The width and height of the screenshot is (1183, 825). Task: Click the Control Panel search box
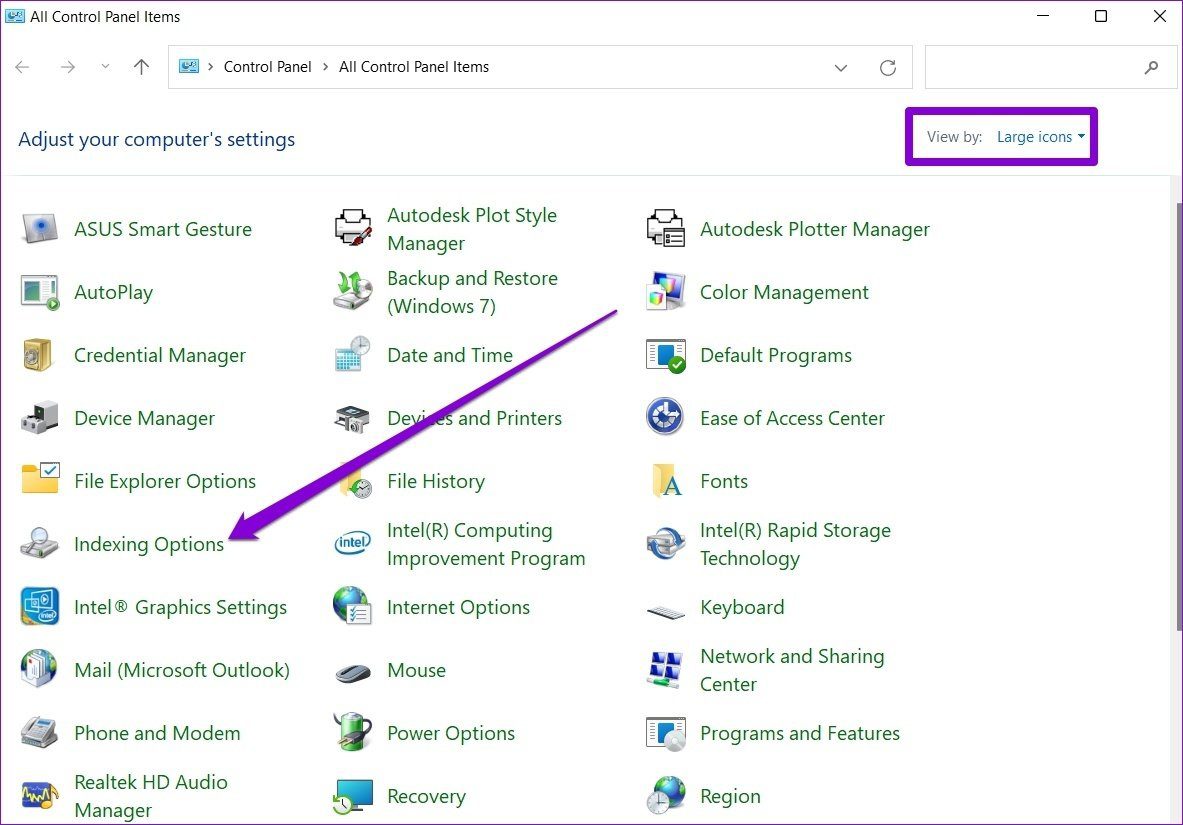(1050, 67)
